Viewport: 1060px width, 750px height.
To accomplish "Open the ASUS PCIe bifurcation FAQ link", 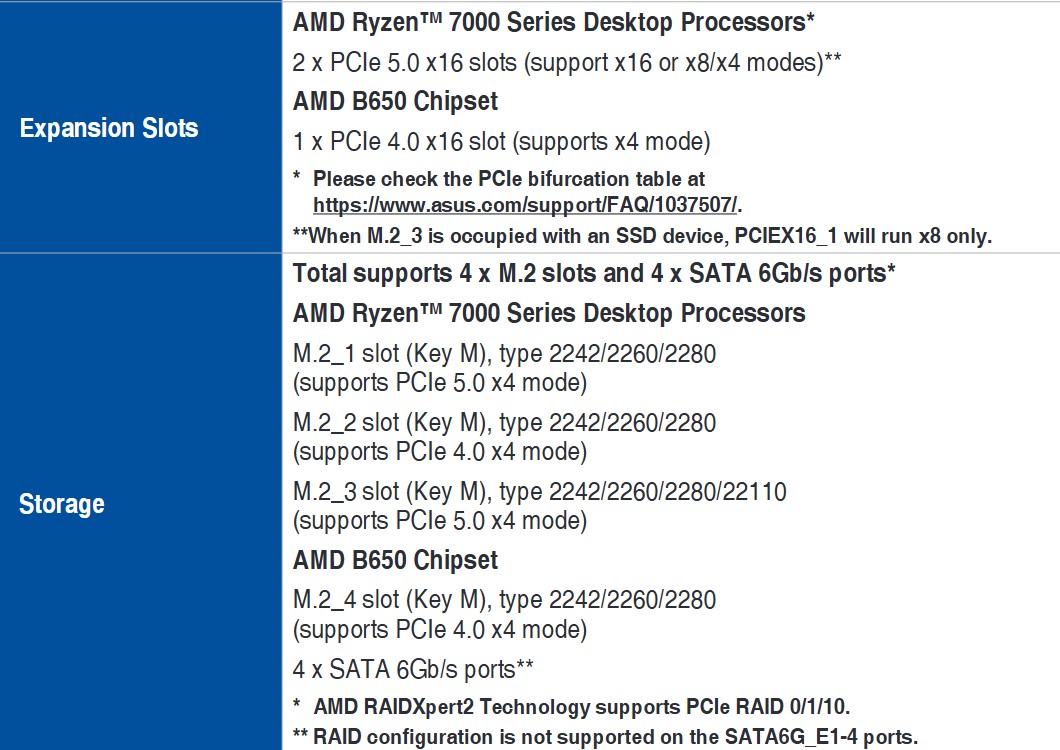I will coord(525,205).
